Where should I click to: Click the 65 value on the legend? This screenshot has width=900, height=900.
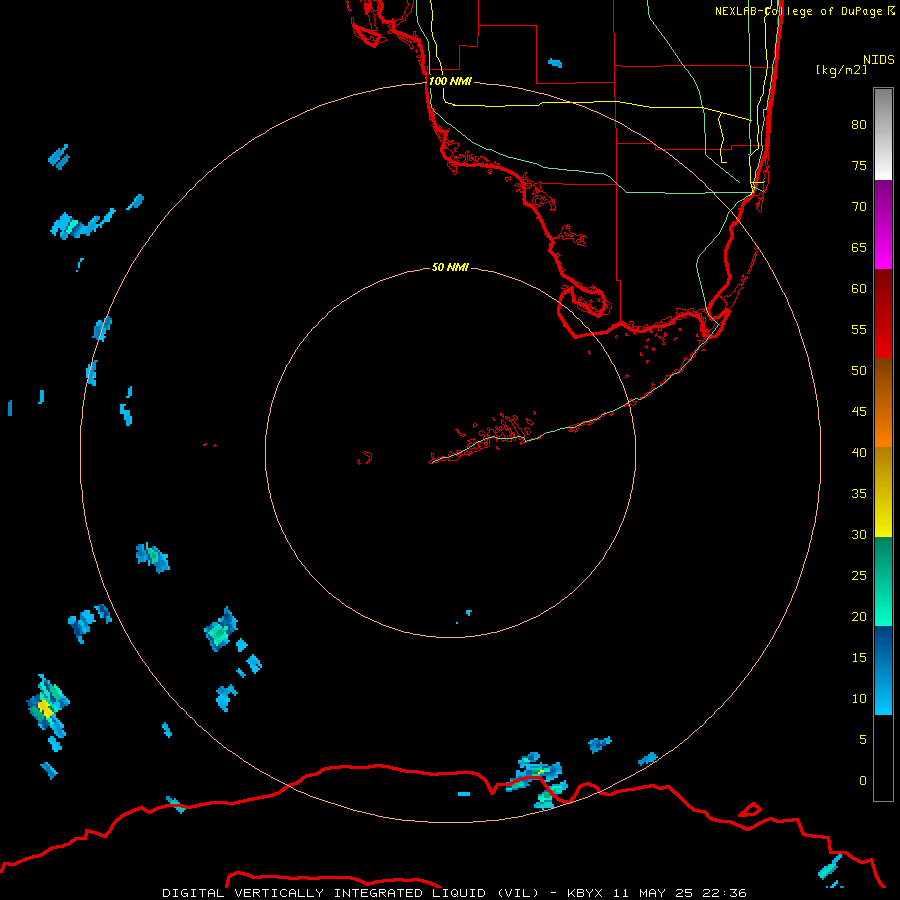[x=859, y=248]
